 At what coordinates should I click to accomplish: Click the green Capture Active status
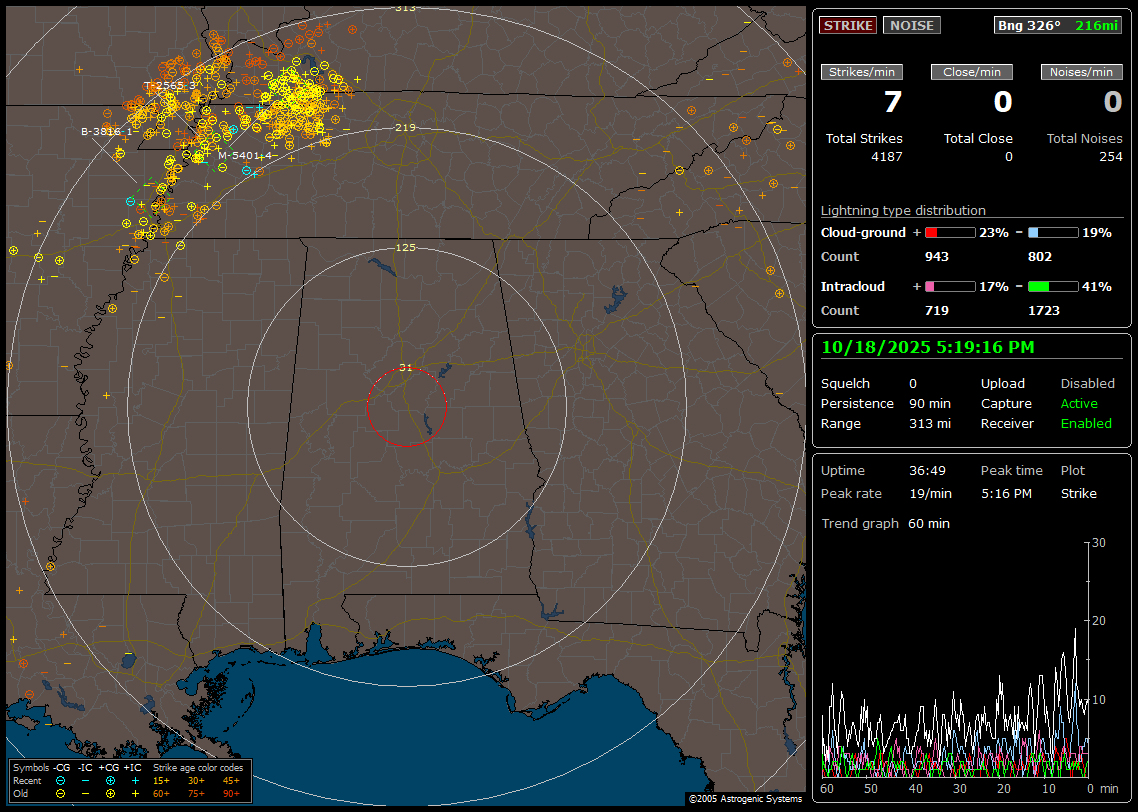(1079, 404)
